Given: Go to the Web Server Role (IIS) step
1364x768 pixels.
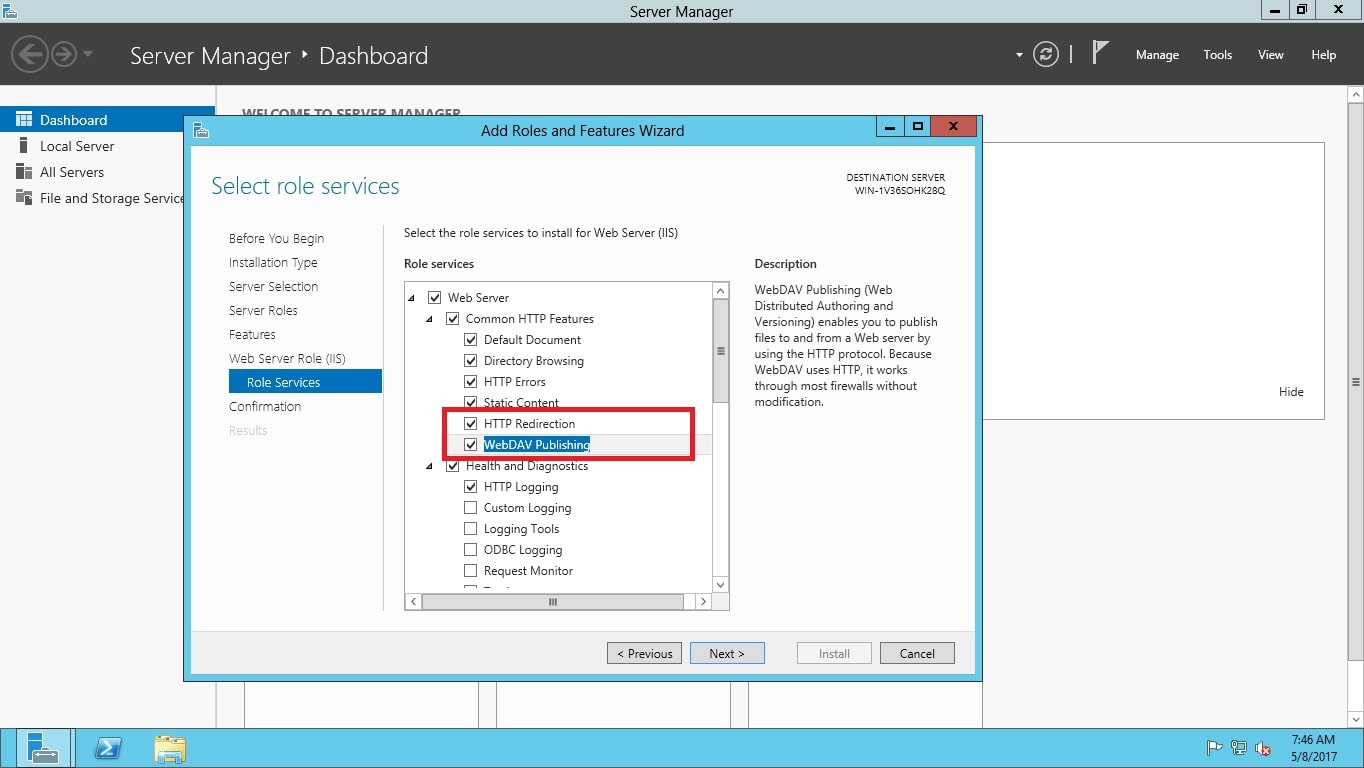Looking at the screenshot, I should 287,358.
